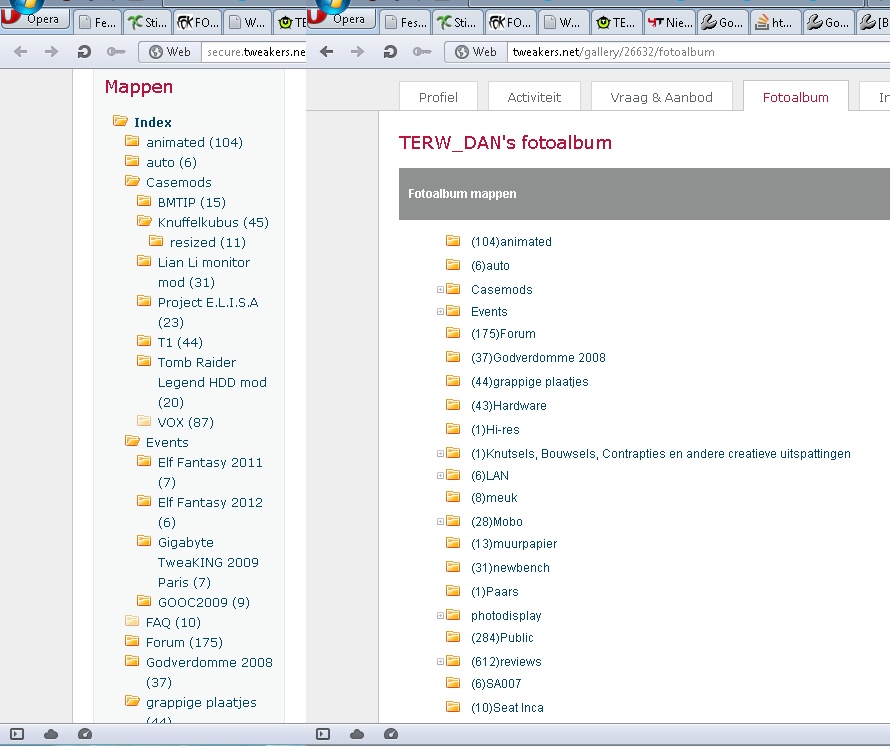Expand the Events folder in the Fotoalbum list
Screen dimensions: 890x746
(440, 312)
